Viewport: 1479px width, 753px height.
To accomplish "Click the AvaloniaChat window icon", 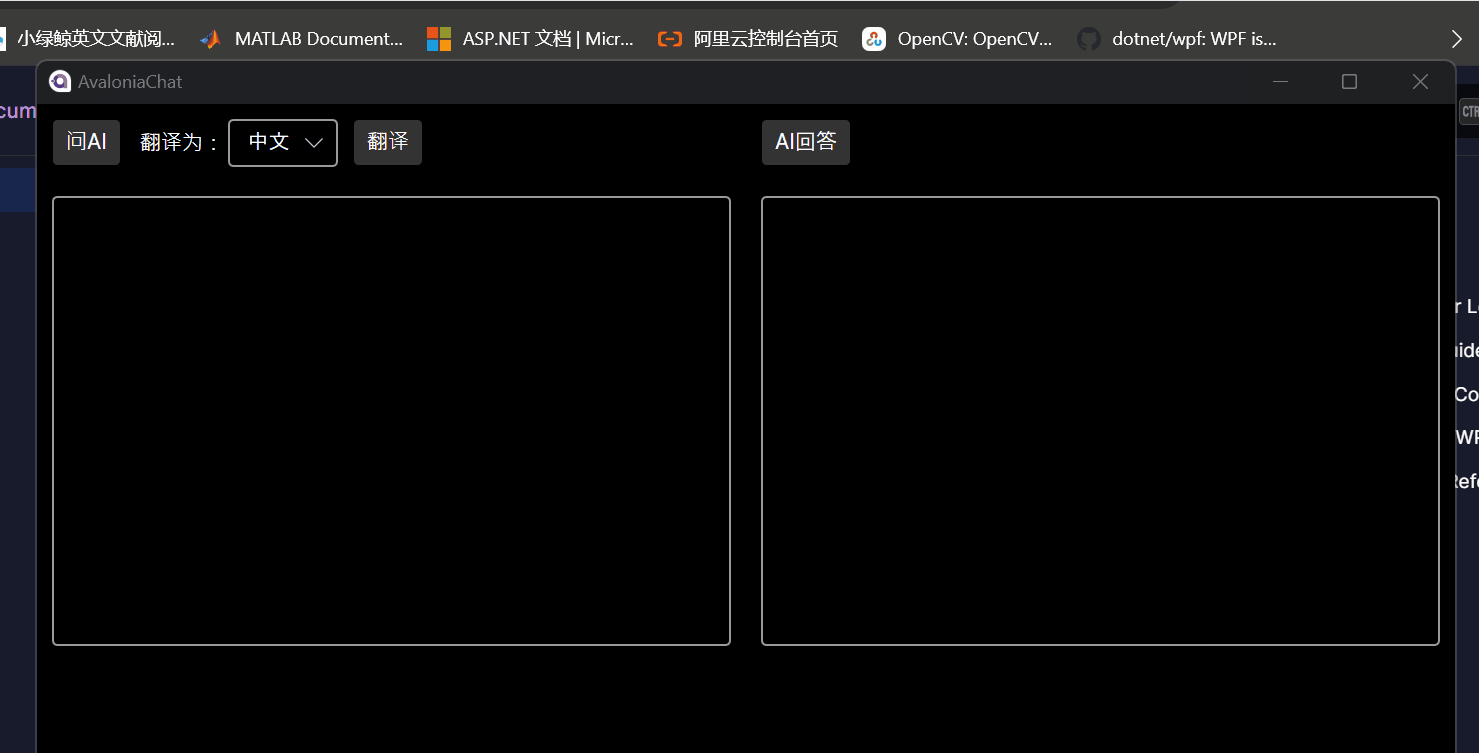I will click(60, 82).
